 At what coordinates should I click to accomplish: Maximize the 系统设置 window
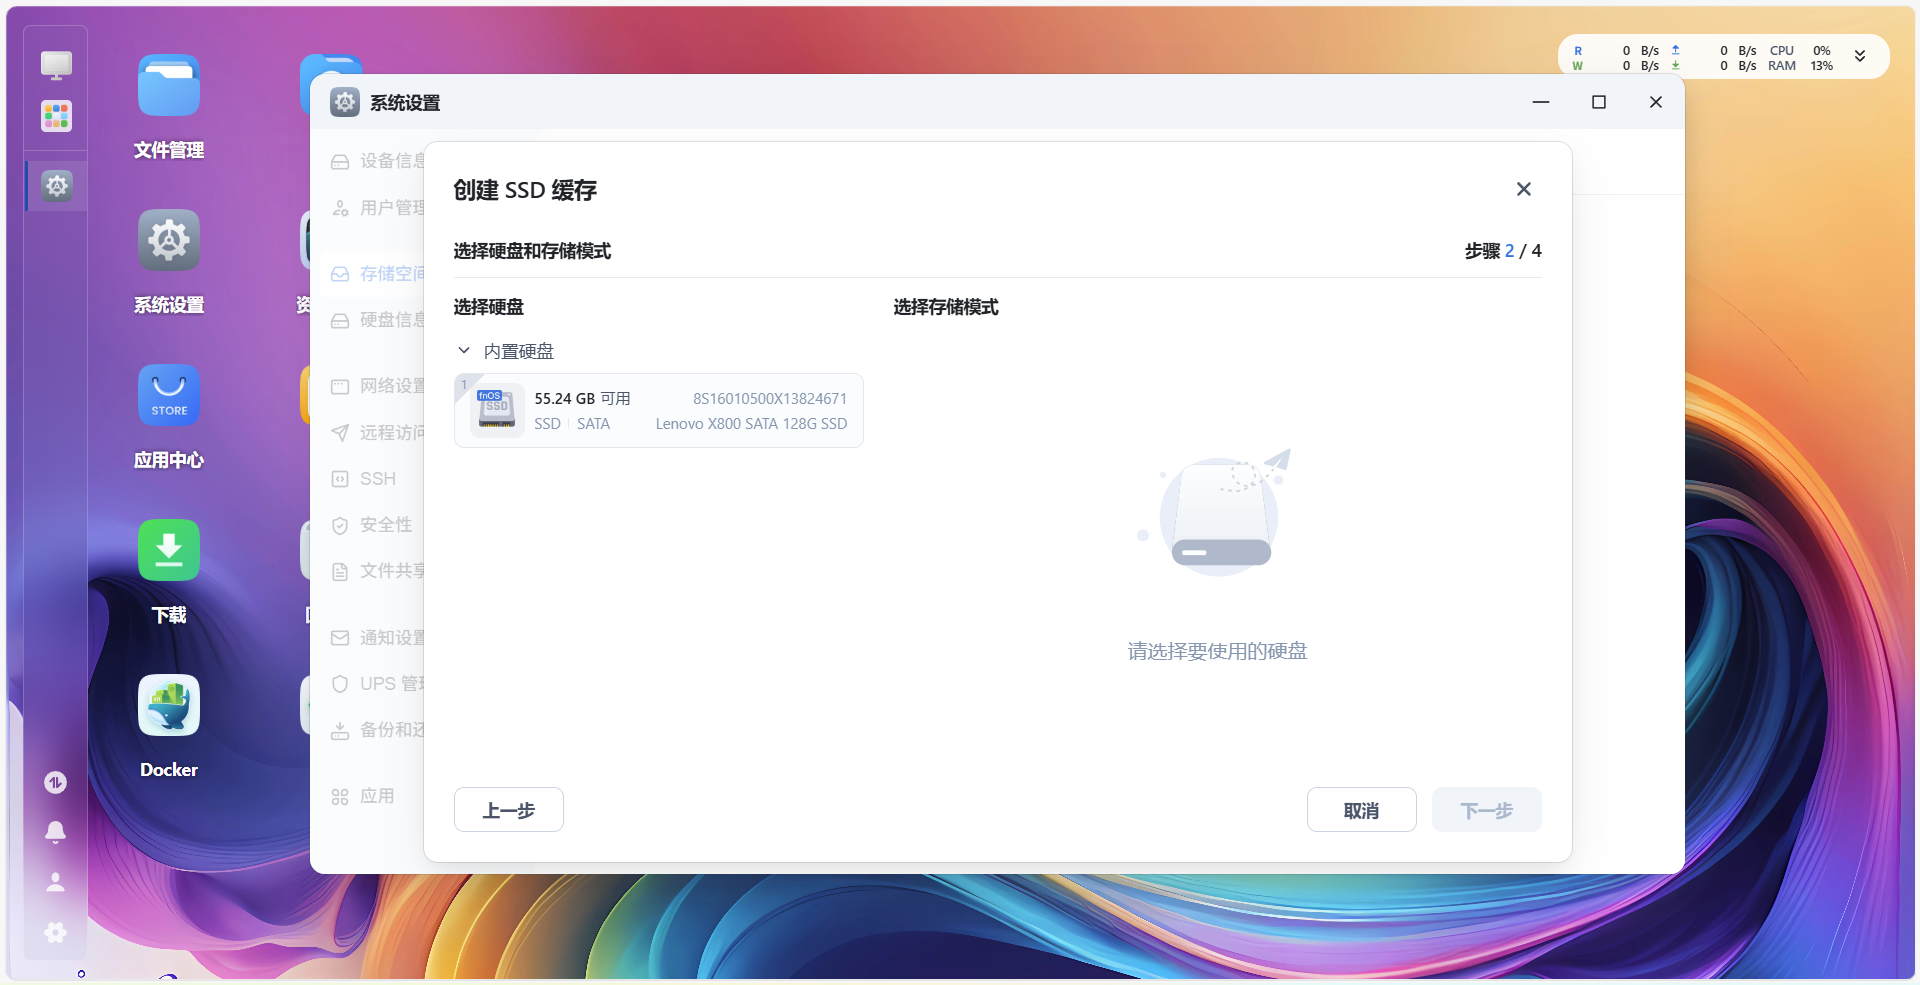coord(1599,102)
